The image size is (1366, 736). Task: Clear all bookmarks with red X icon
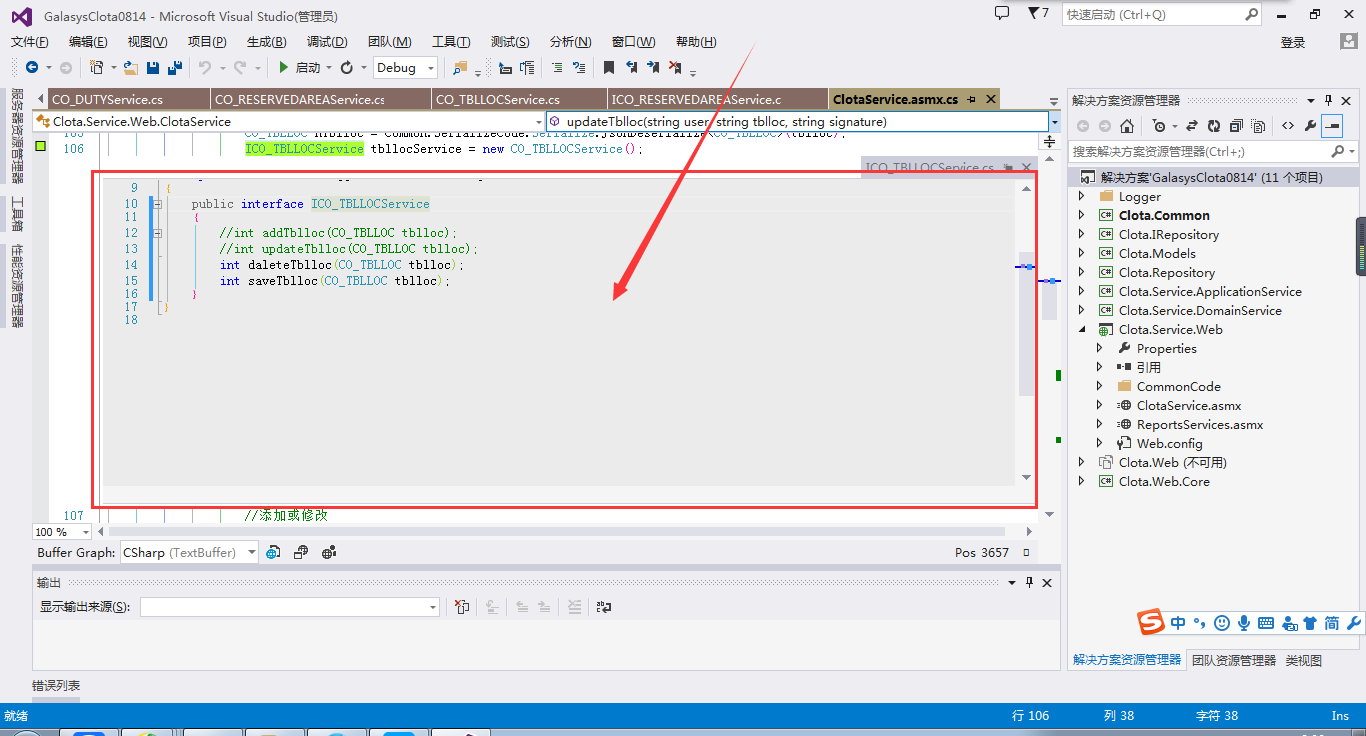[x=675, y=67]
